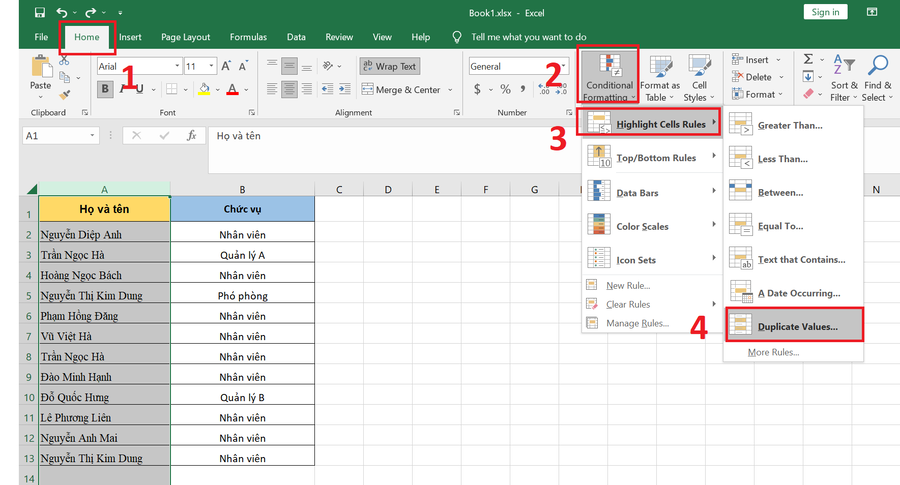900x485 pixels.
Task: Increase the font size
Action: tap(226, 66)
